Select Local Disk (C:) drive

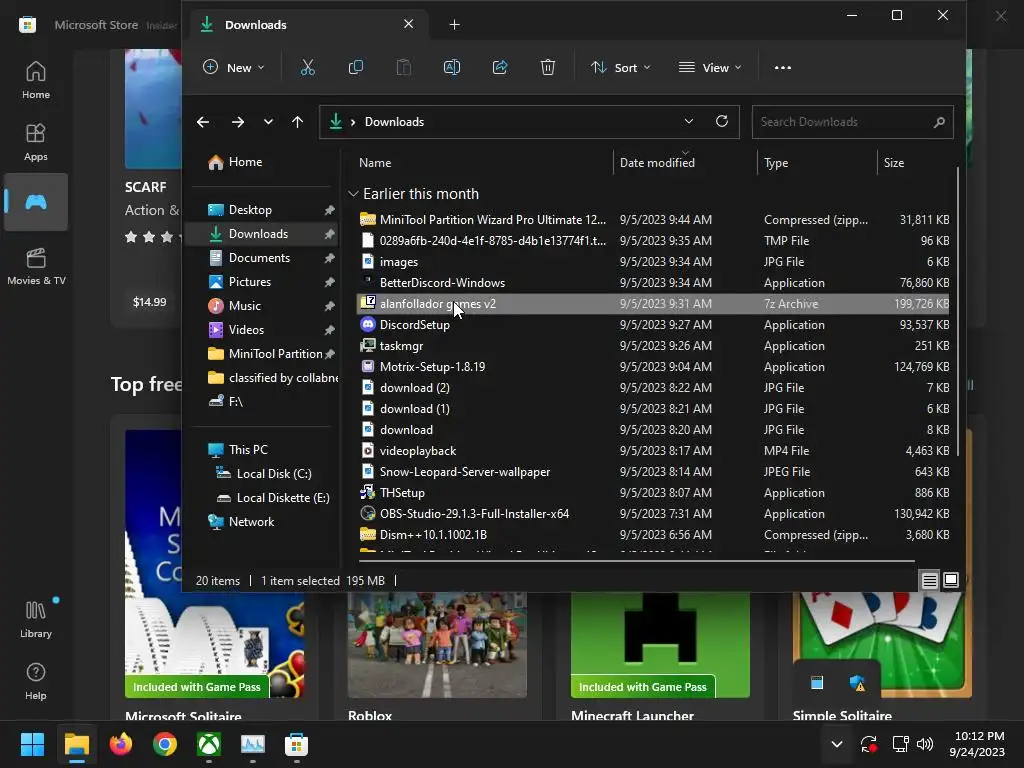[x=274, y=473]
